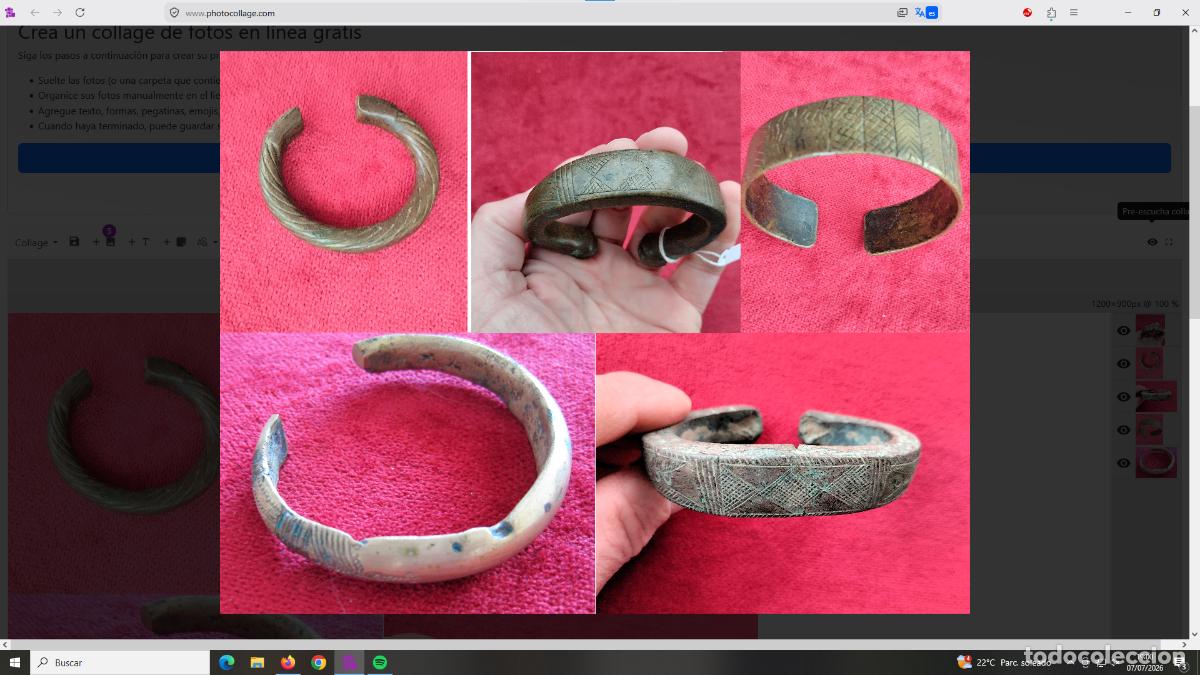The image size is (1200, 675).
Task: Open the browser hamburger menu
Action: tap(1073, 13)
